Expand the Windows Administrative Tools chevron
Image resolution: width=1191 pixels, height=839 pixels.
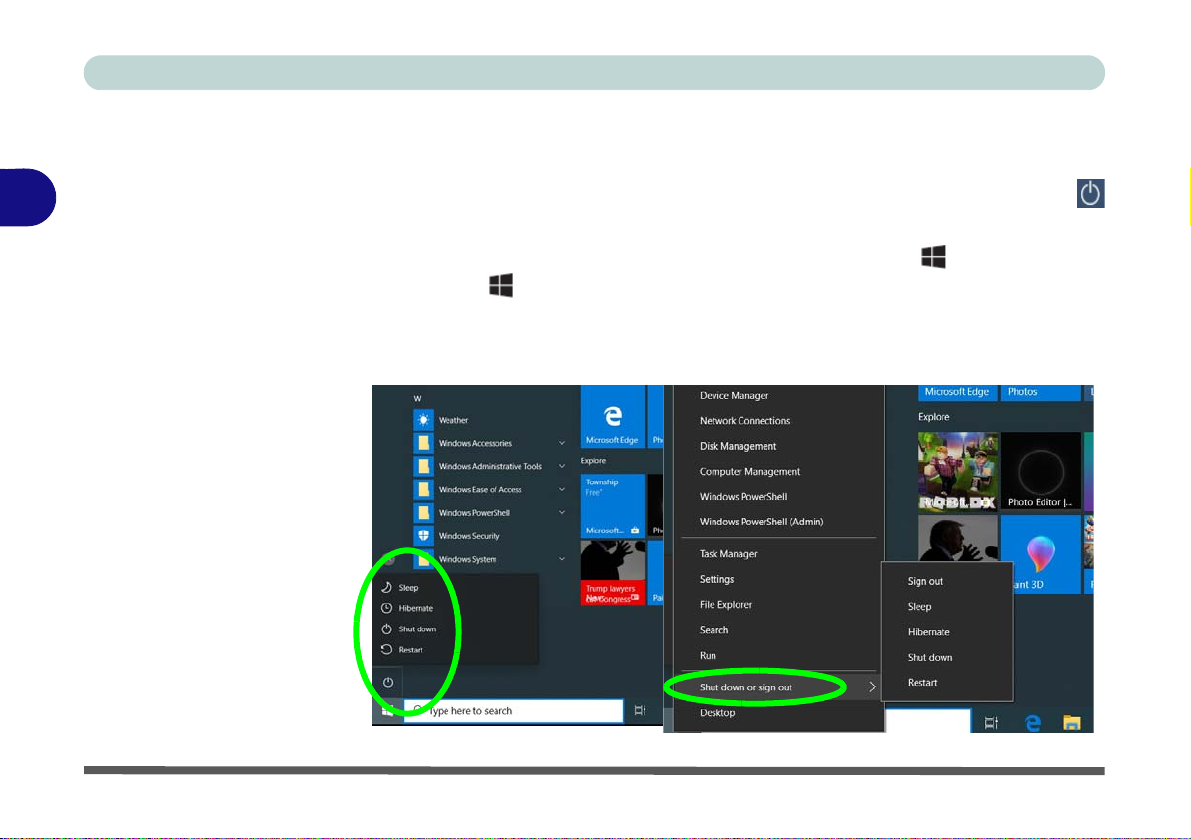(562, 466)
